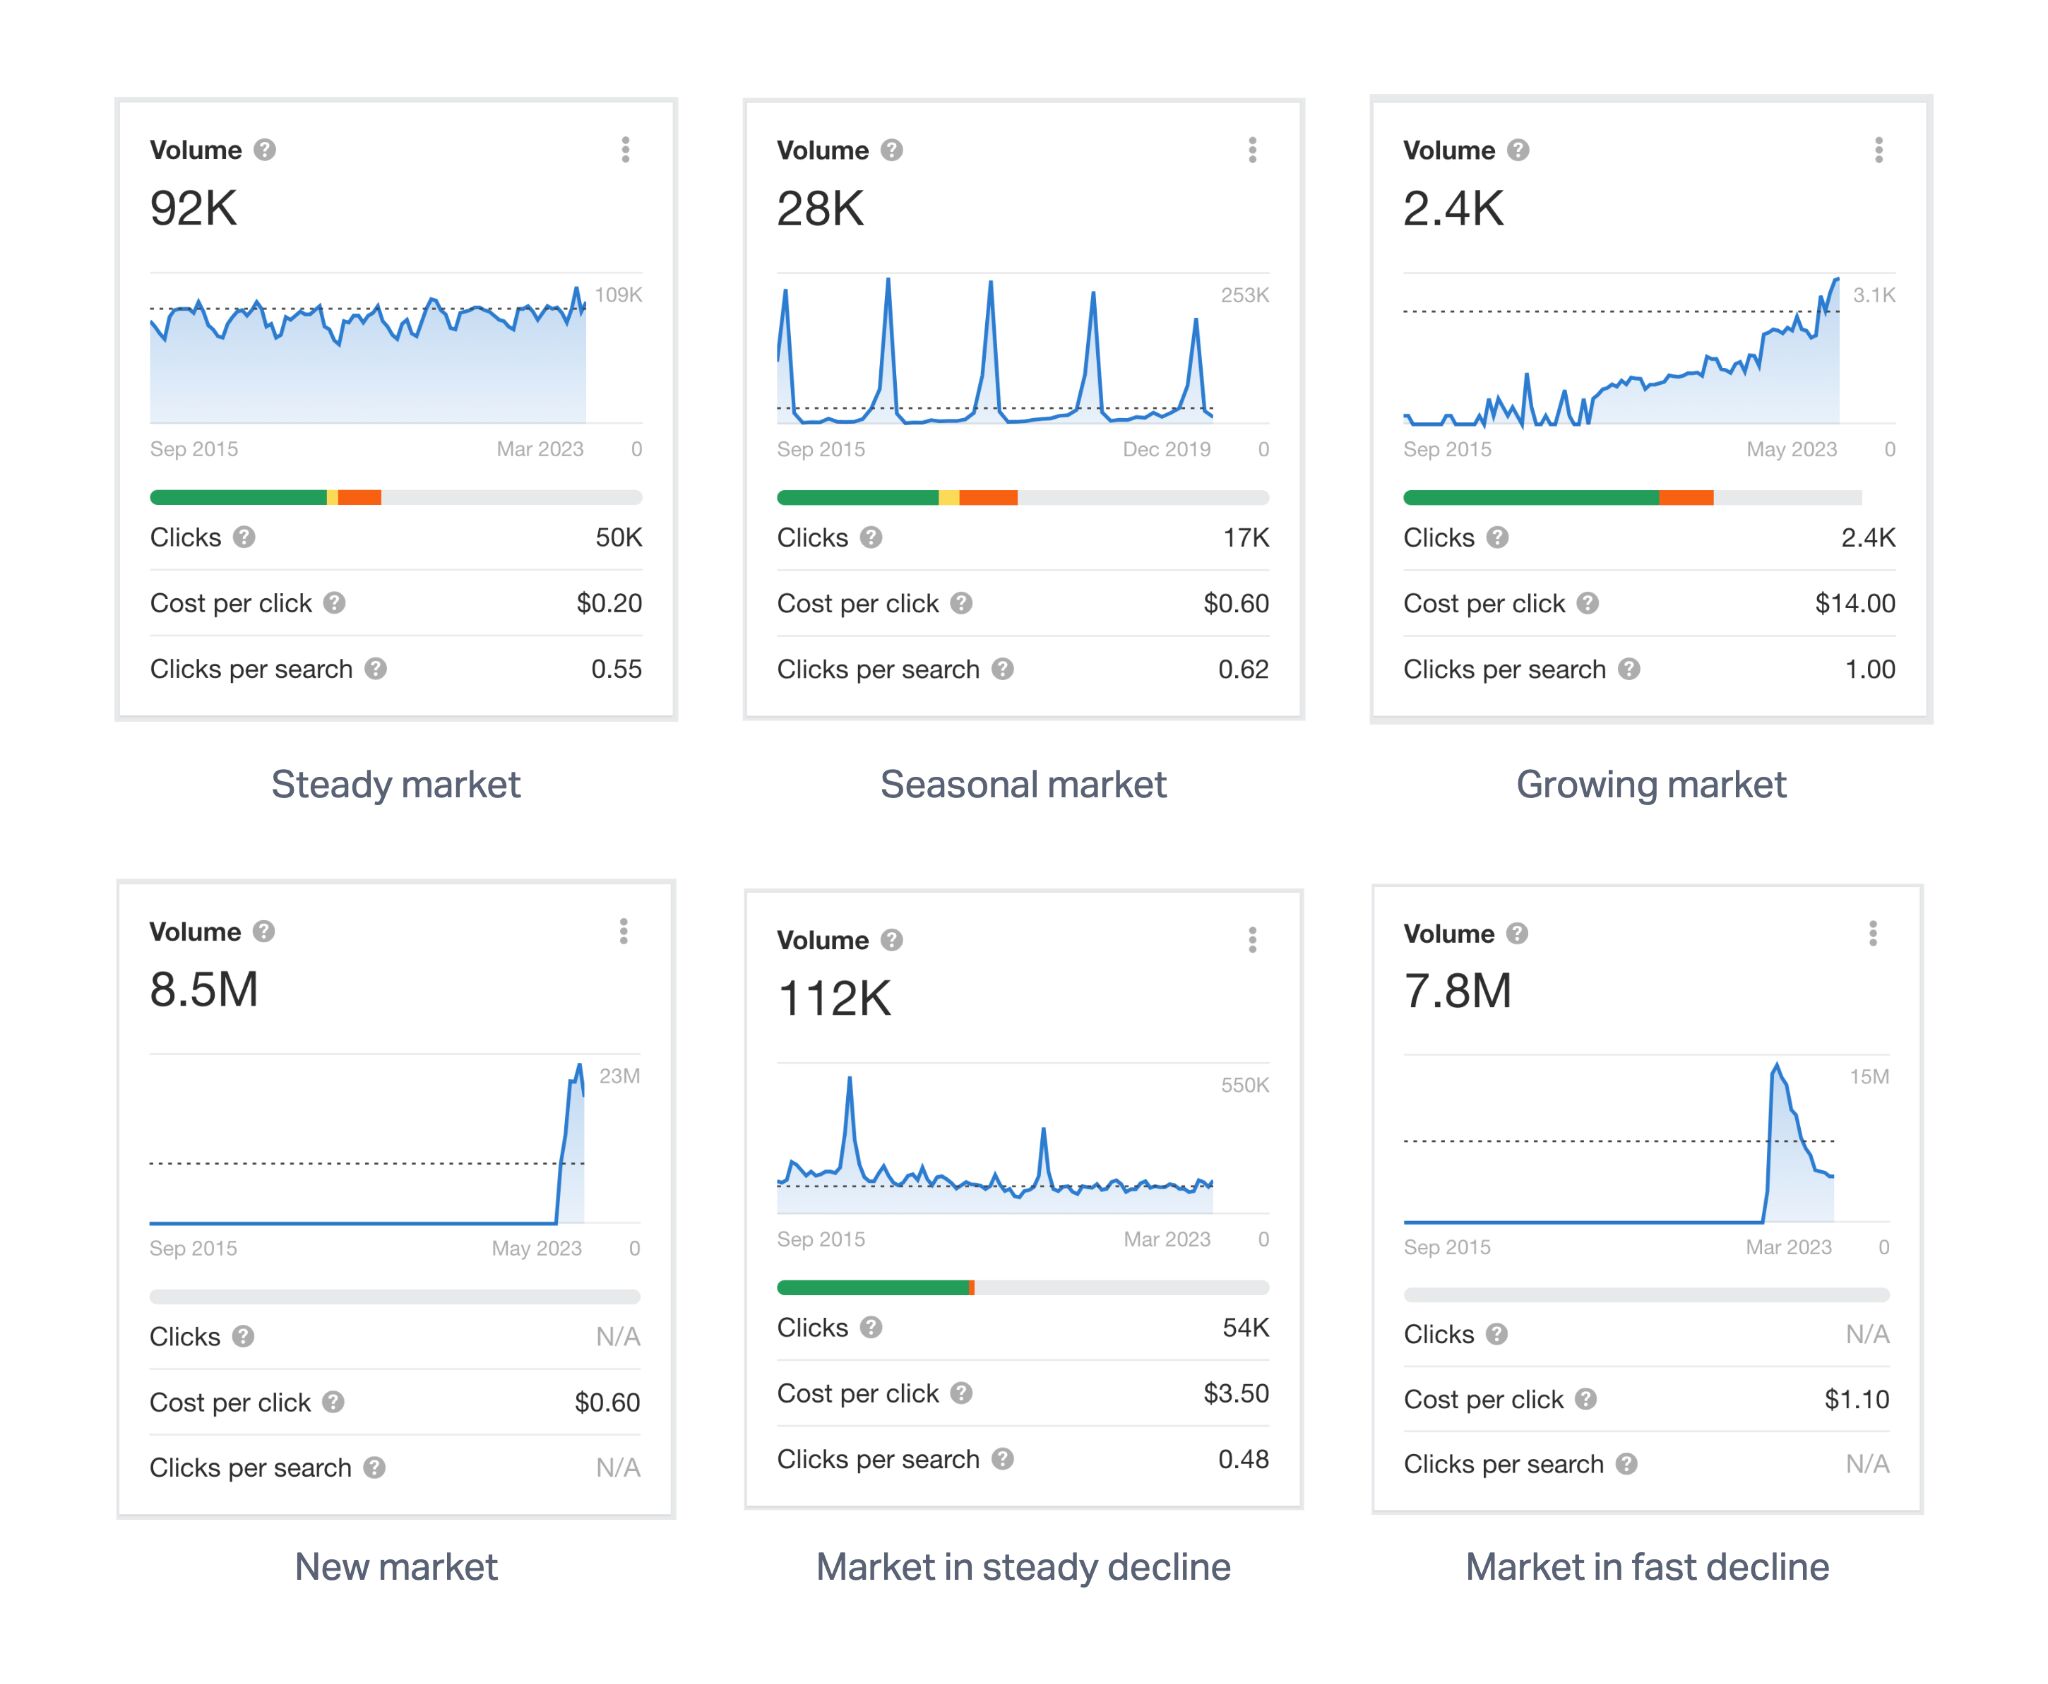This screenshot has width=2048, height=1684.
Task: Click the Clicks per search help icon on the Steady market card
Action: coord(375,668)
